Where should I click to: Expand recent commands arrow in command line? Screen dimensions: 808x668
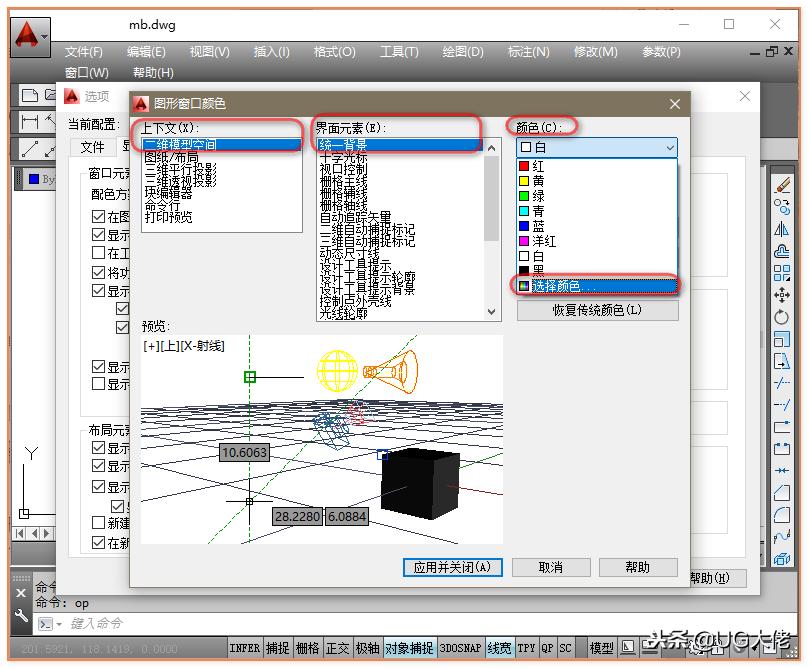[x=59, y=624]
